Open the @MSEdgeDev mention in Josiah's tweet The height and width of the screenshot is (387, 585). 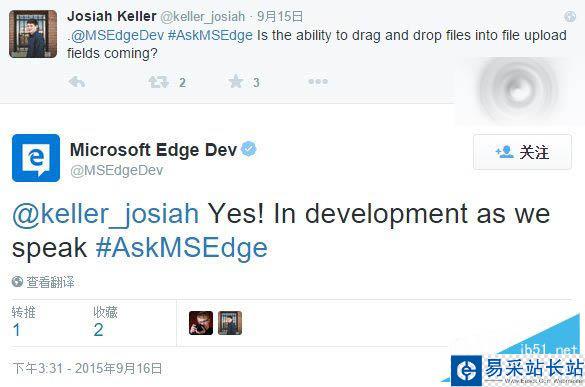coord(117,35)
